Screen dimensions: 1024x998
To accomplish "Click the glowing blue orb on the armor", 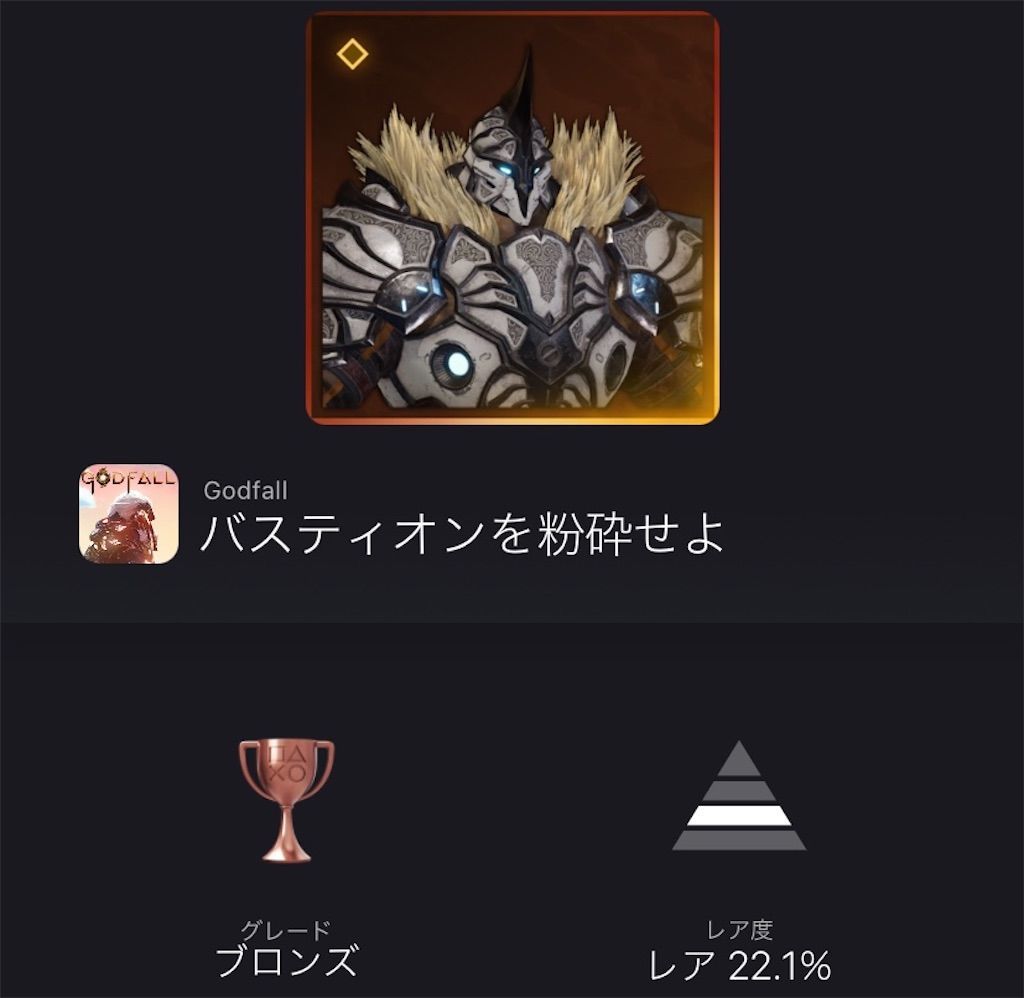I will (456, 364).
